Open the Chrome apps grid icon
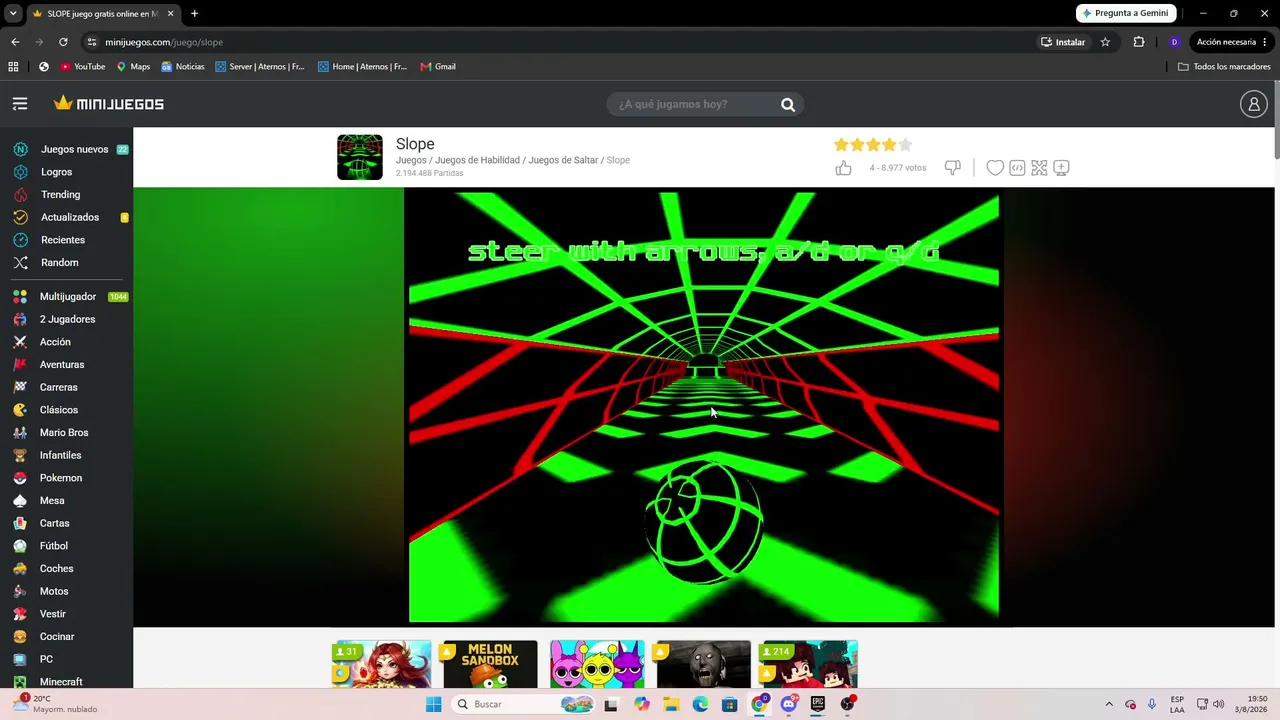This screenshot has width=1280, height=720. tap(13, 67)
